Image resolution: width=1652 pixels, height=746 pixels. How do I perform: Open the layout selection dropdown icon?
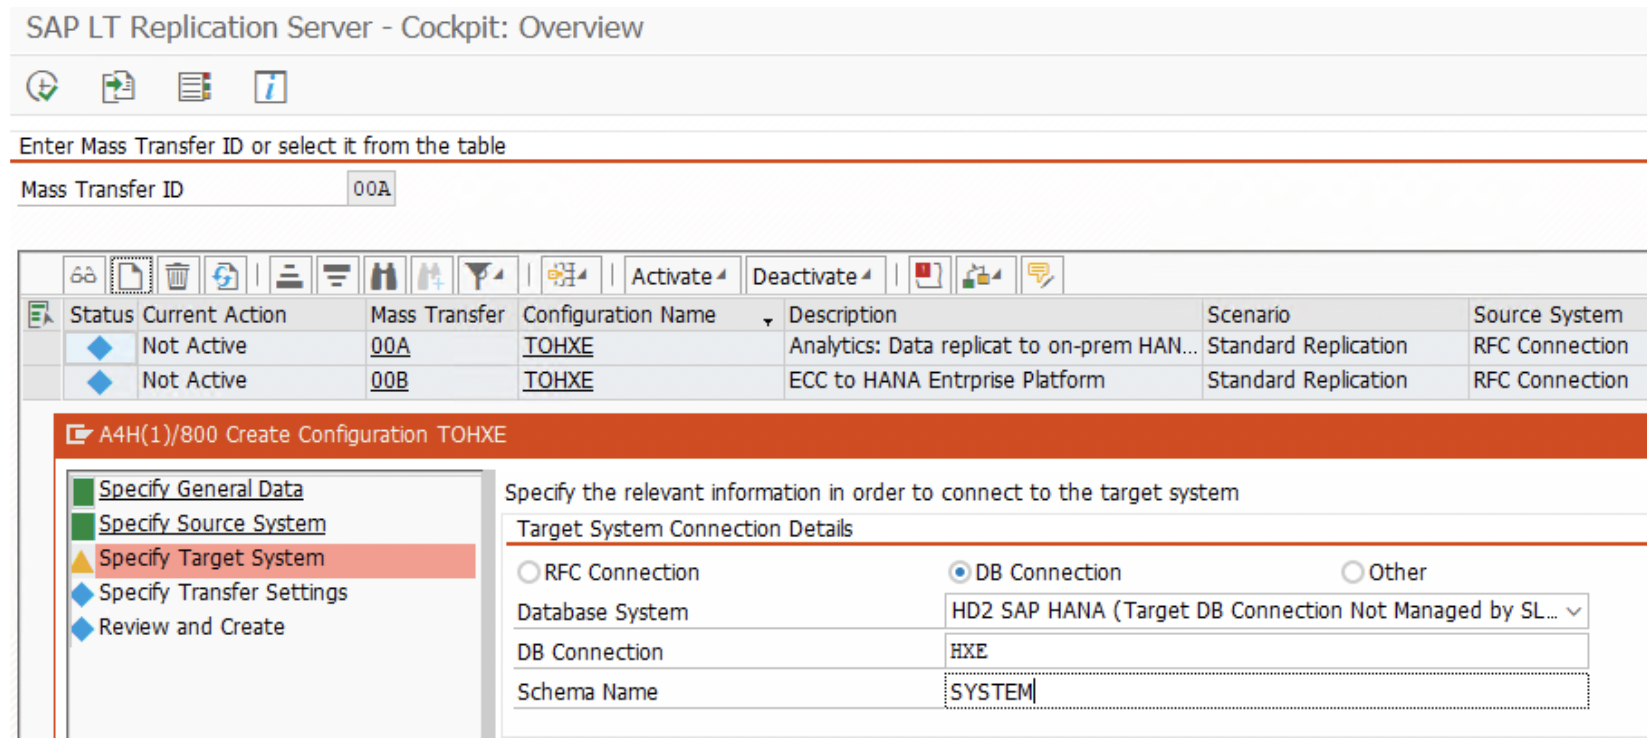(x=570, y=276)
